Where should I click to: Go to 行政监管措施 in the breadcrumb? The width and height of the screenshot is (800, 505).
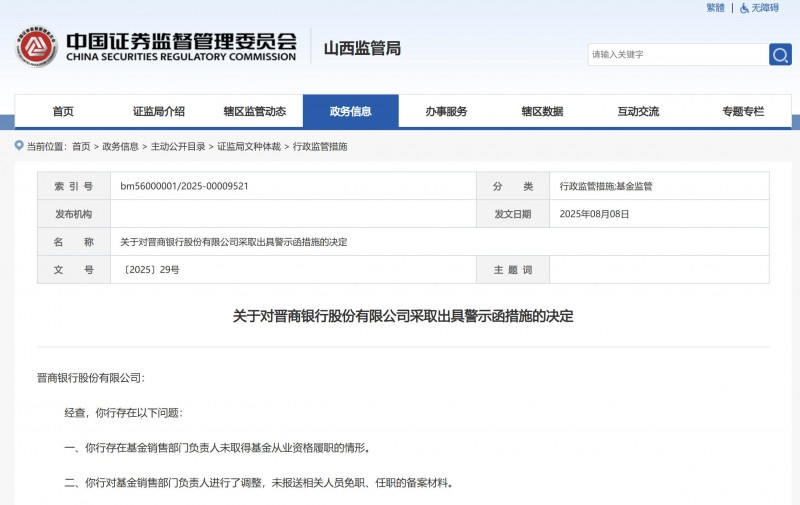pos(320,146)
